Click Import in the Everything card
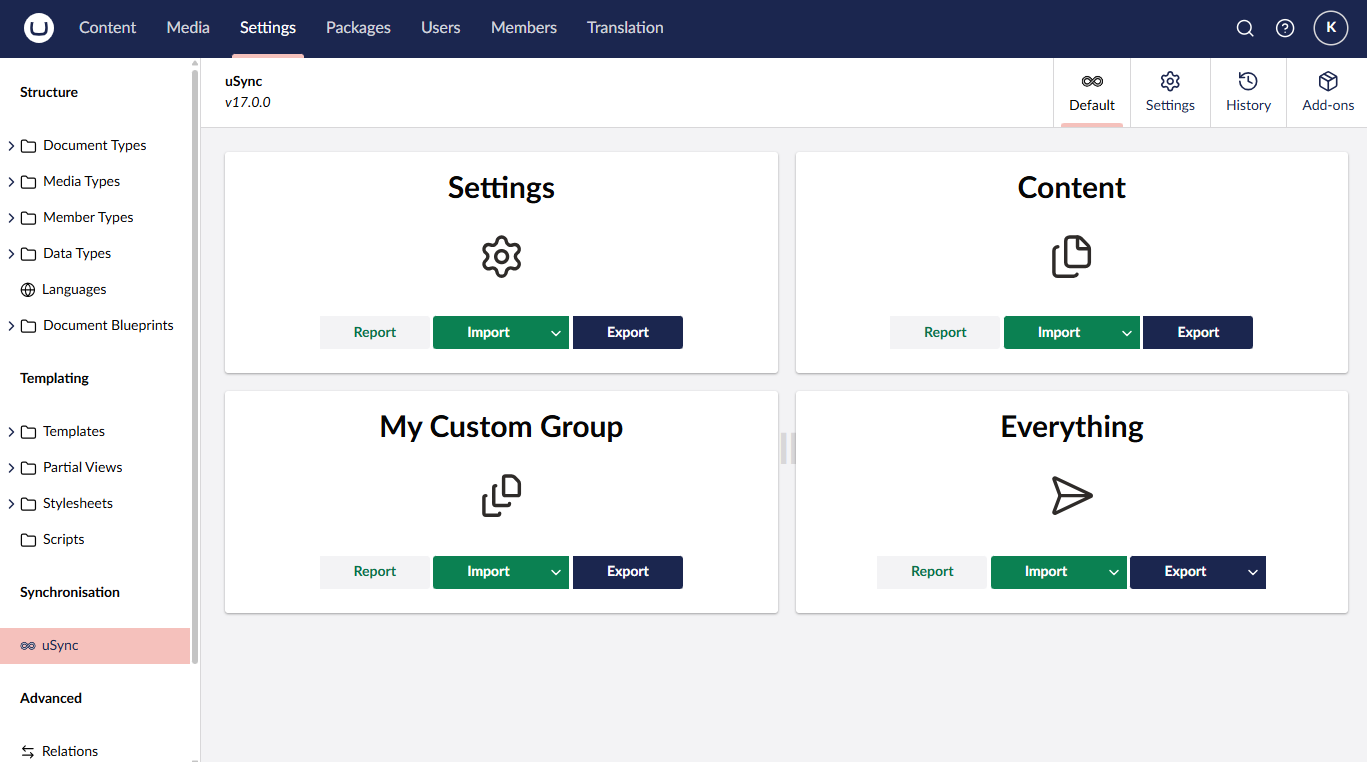The image size is (1367, 762). coord(1046,572)
